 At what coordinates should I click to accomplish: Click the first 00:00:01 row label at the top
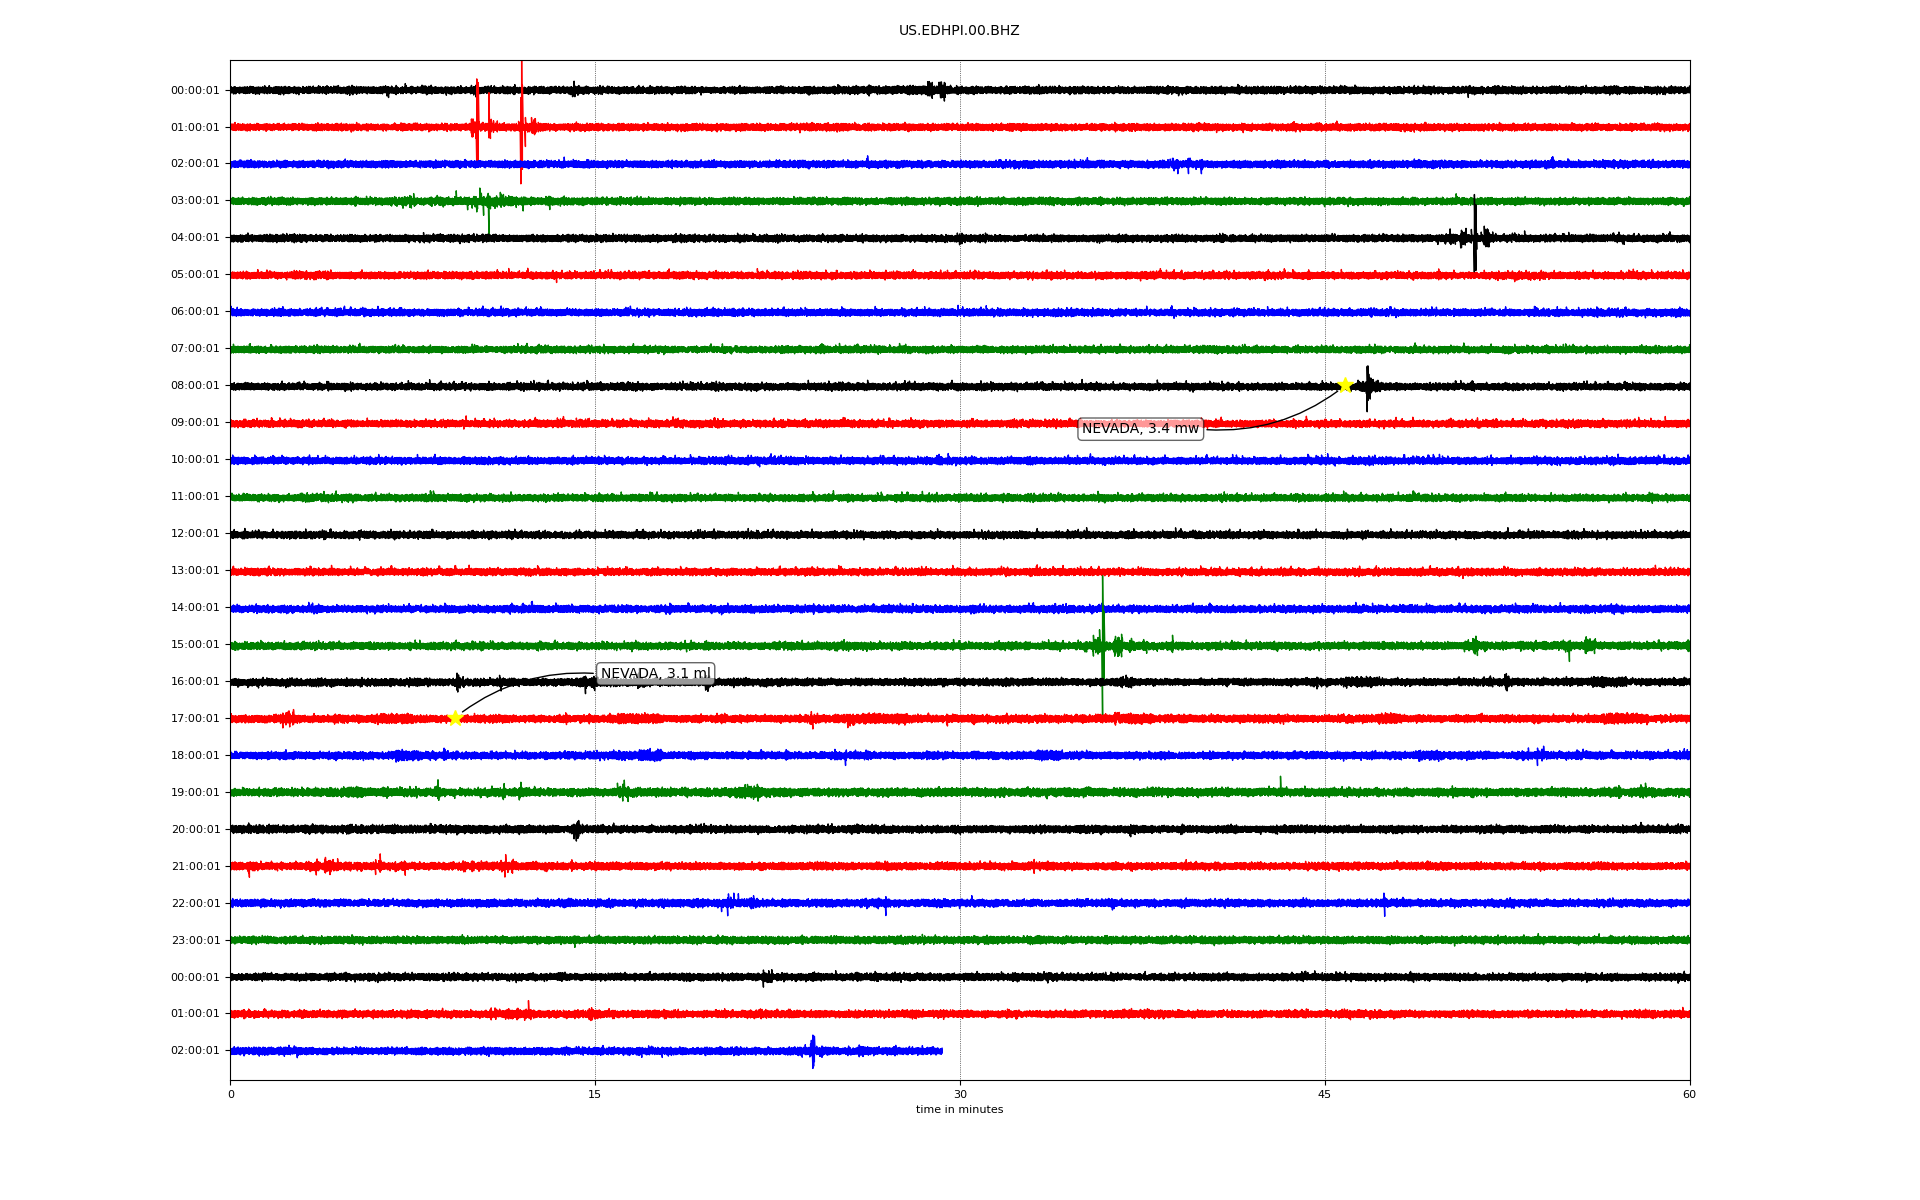coord(195,91)
